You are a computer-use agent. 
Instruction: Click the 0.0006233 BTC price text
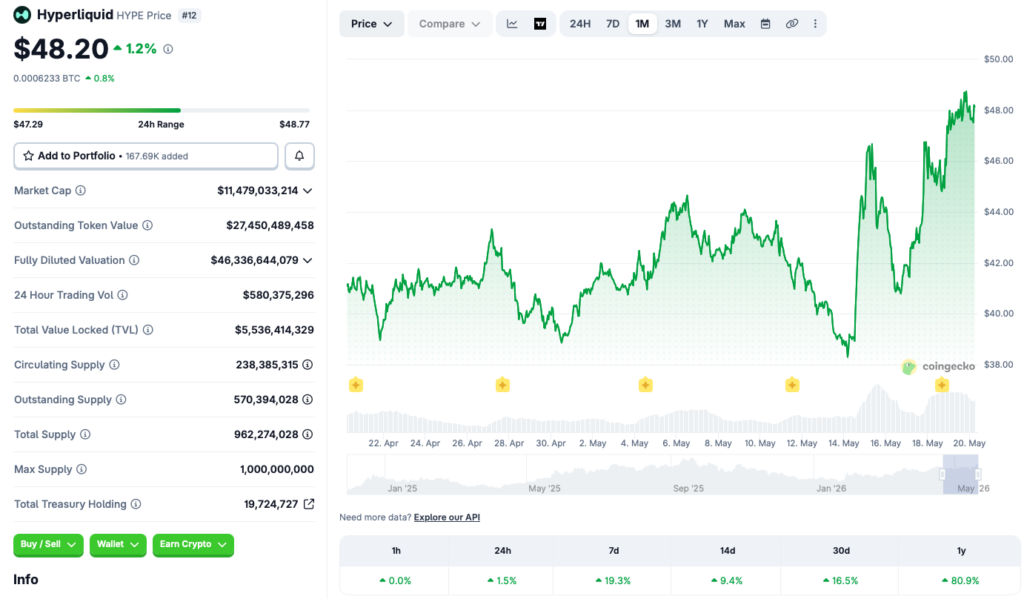click(x=47, y=78)
